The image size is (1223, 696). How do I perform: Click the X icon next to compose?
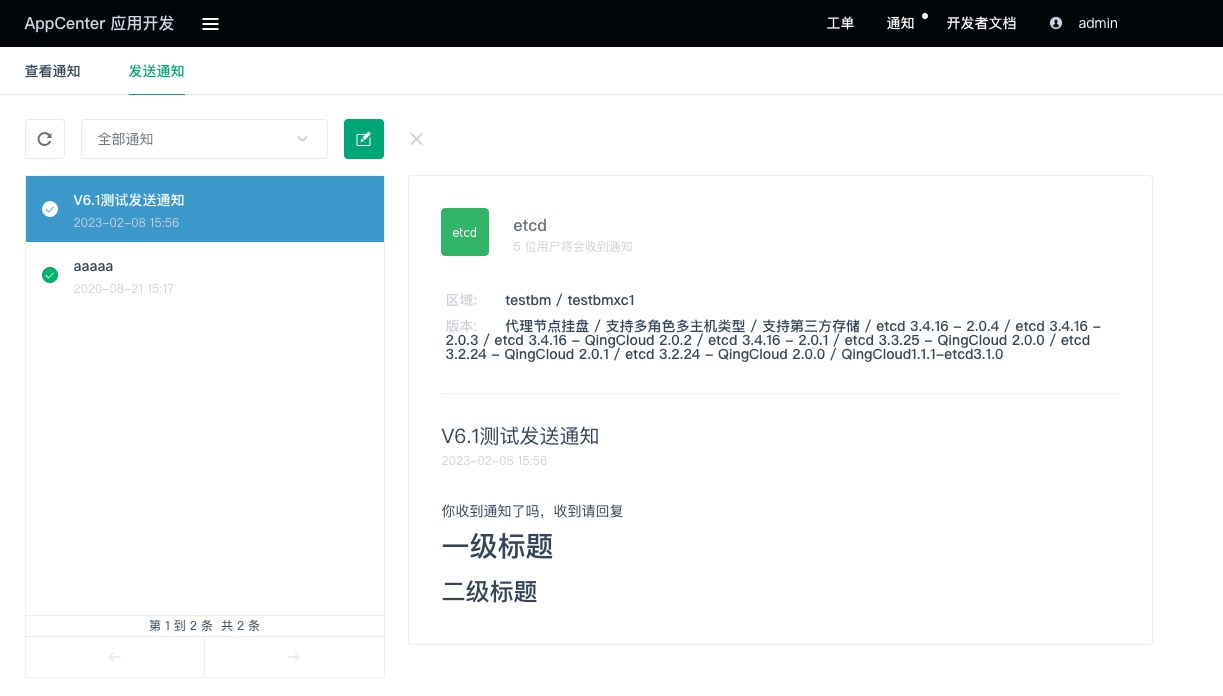pyautogui.click(x=417, y=139)
